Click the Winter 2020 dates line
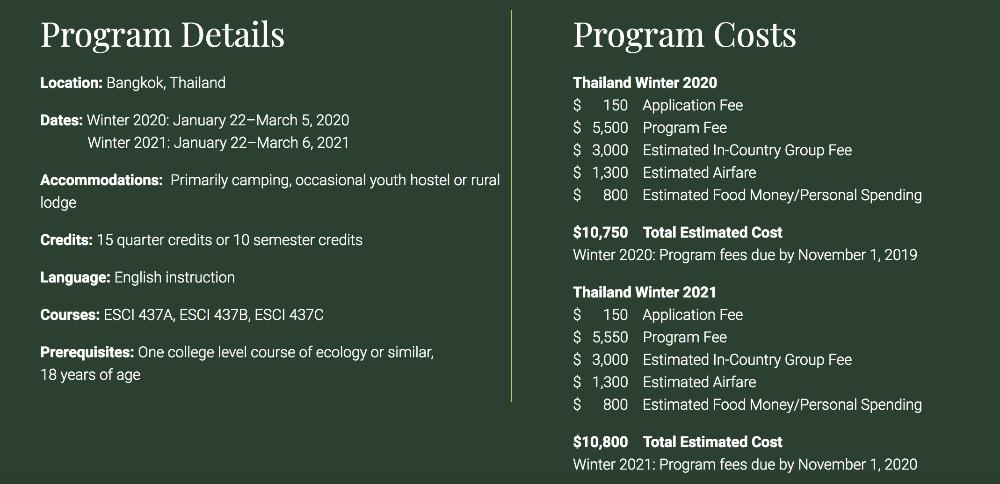 (x=195, y=121)
